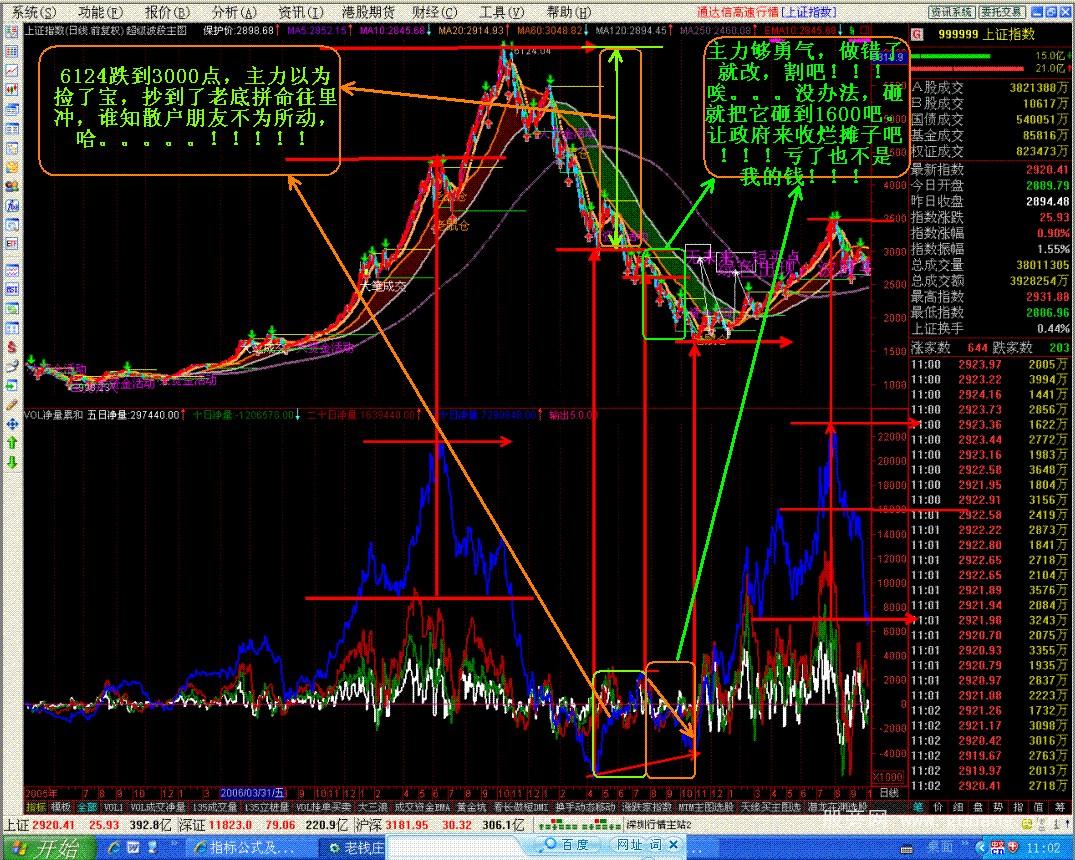Click the 日线 period selector

coord(887,791)
